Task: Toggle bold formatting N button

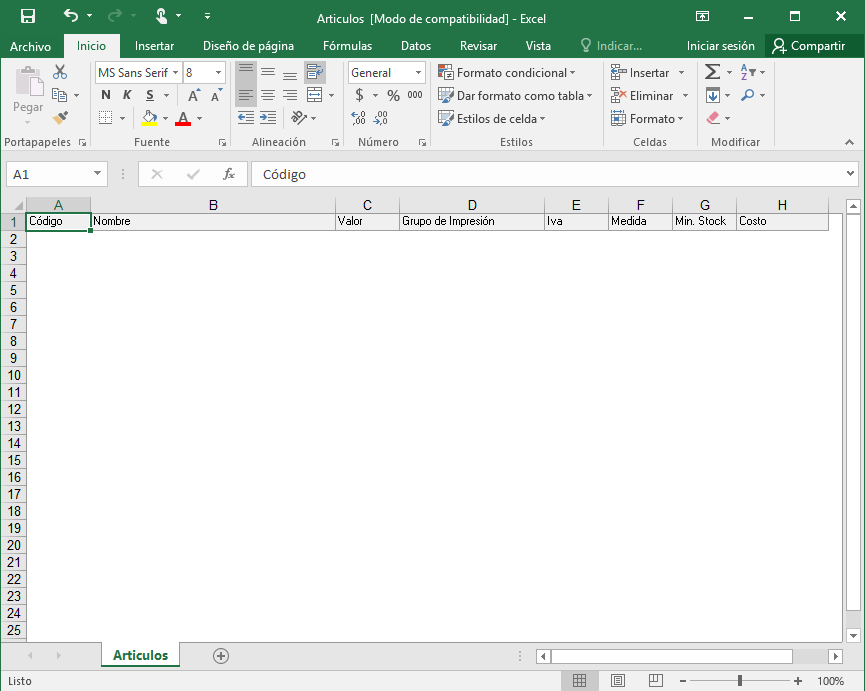Action: coord(106,95)
